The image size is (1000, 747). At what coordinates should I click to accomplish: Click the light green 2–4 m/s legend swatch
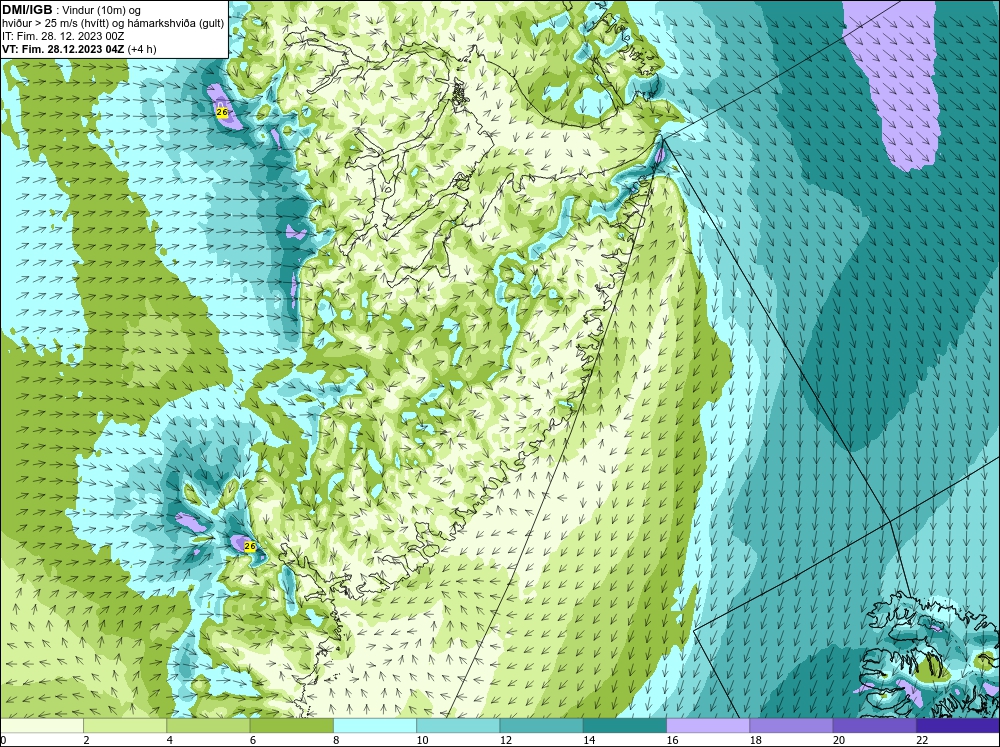coord(125,726)
